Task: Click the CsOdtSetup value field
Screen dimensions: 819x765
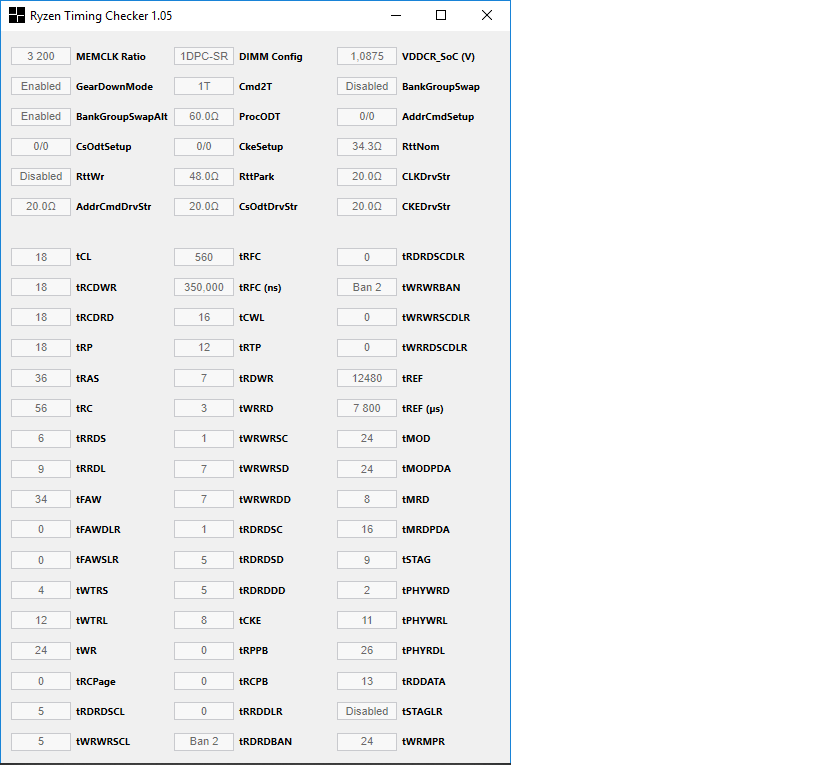Action: click(41, 147)
